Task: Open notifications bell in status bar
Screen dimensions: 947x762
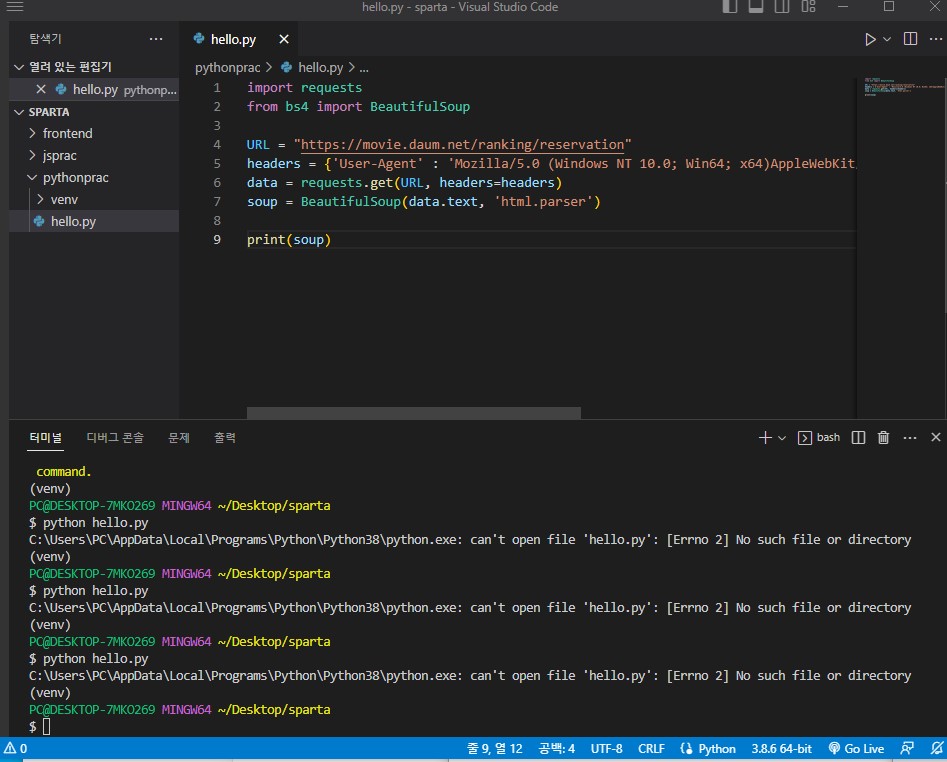Action: 936,749
